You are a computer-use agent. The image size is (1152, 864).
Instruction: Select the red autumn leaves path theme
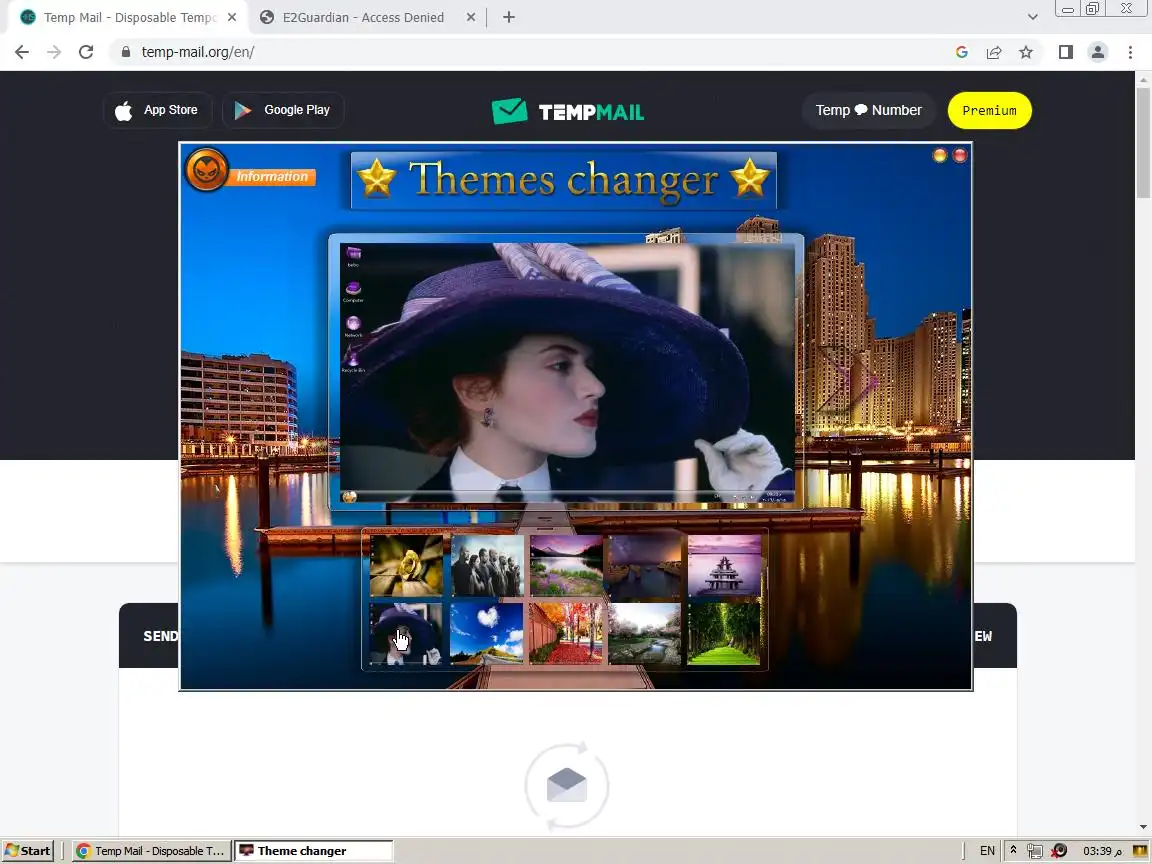tap(566, 634)
